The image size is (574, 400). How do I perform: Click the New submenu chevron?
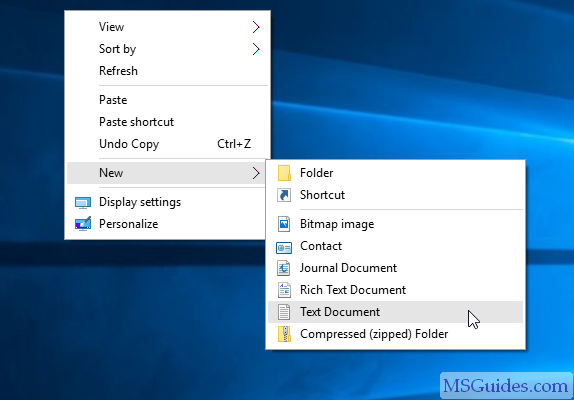(256, 173)
